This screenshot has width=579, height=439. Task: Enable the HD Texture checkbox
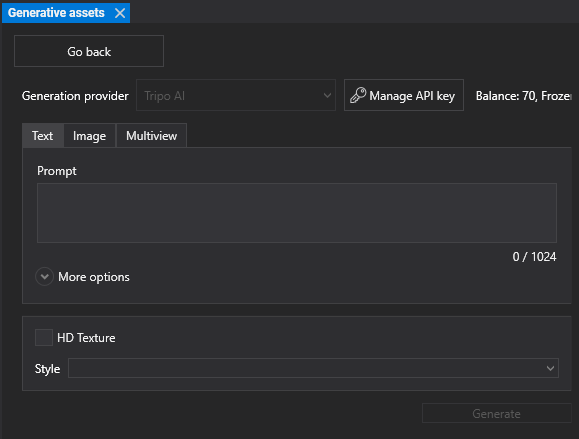(44, 337)
